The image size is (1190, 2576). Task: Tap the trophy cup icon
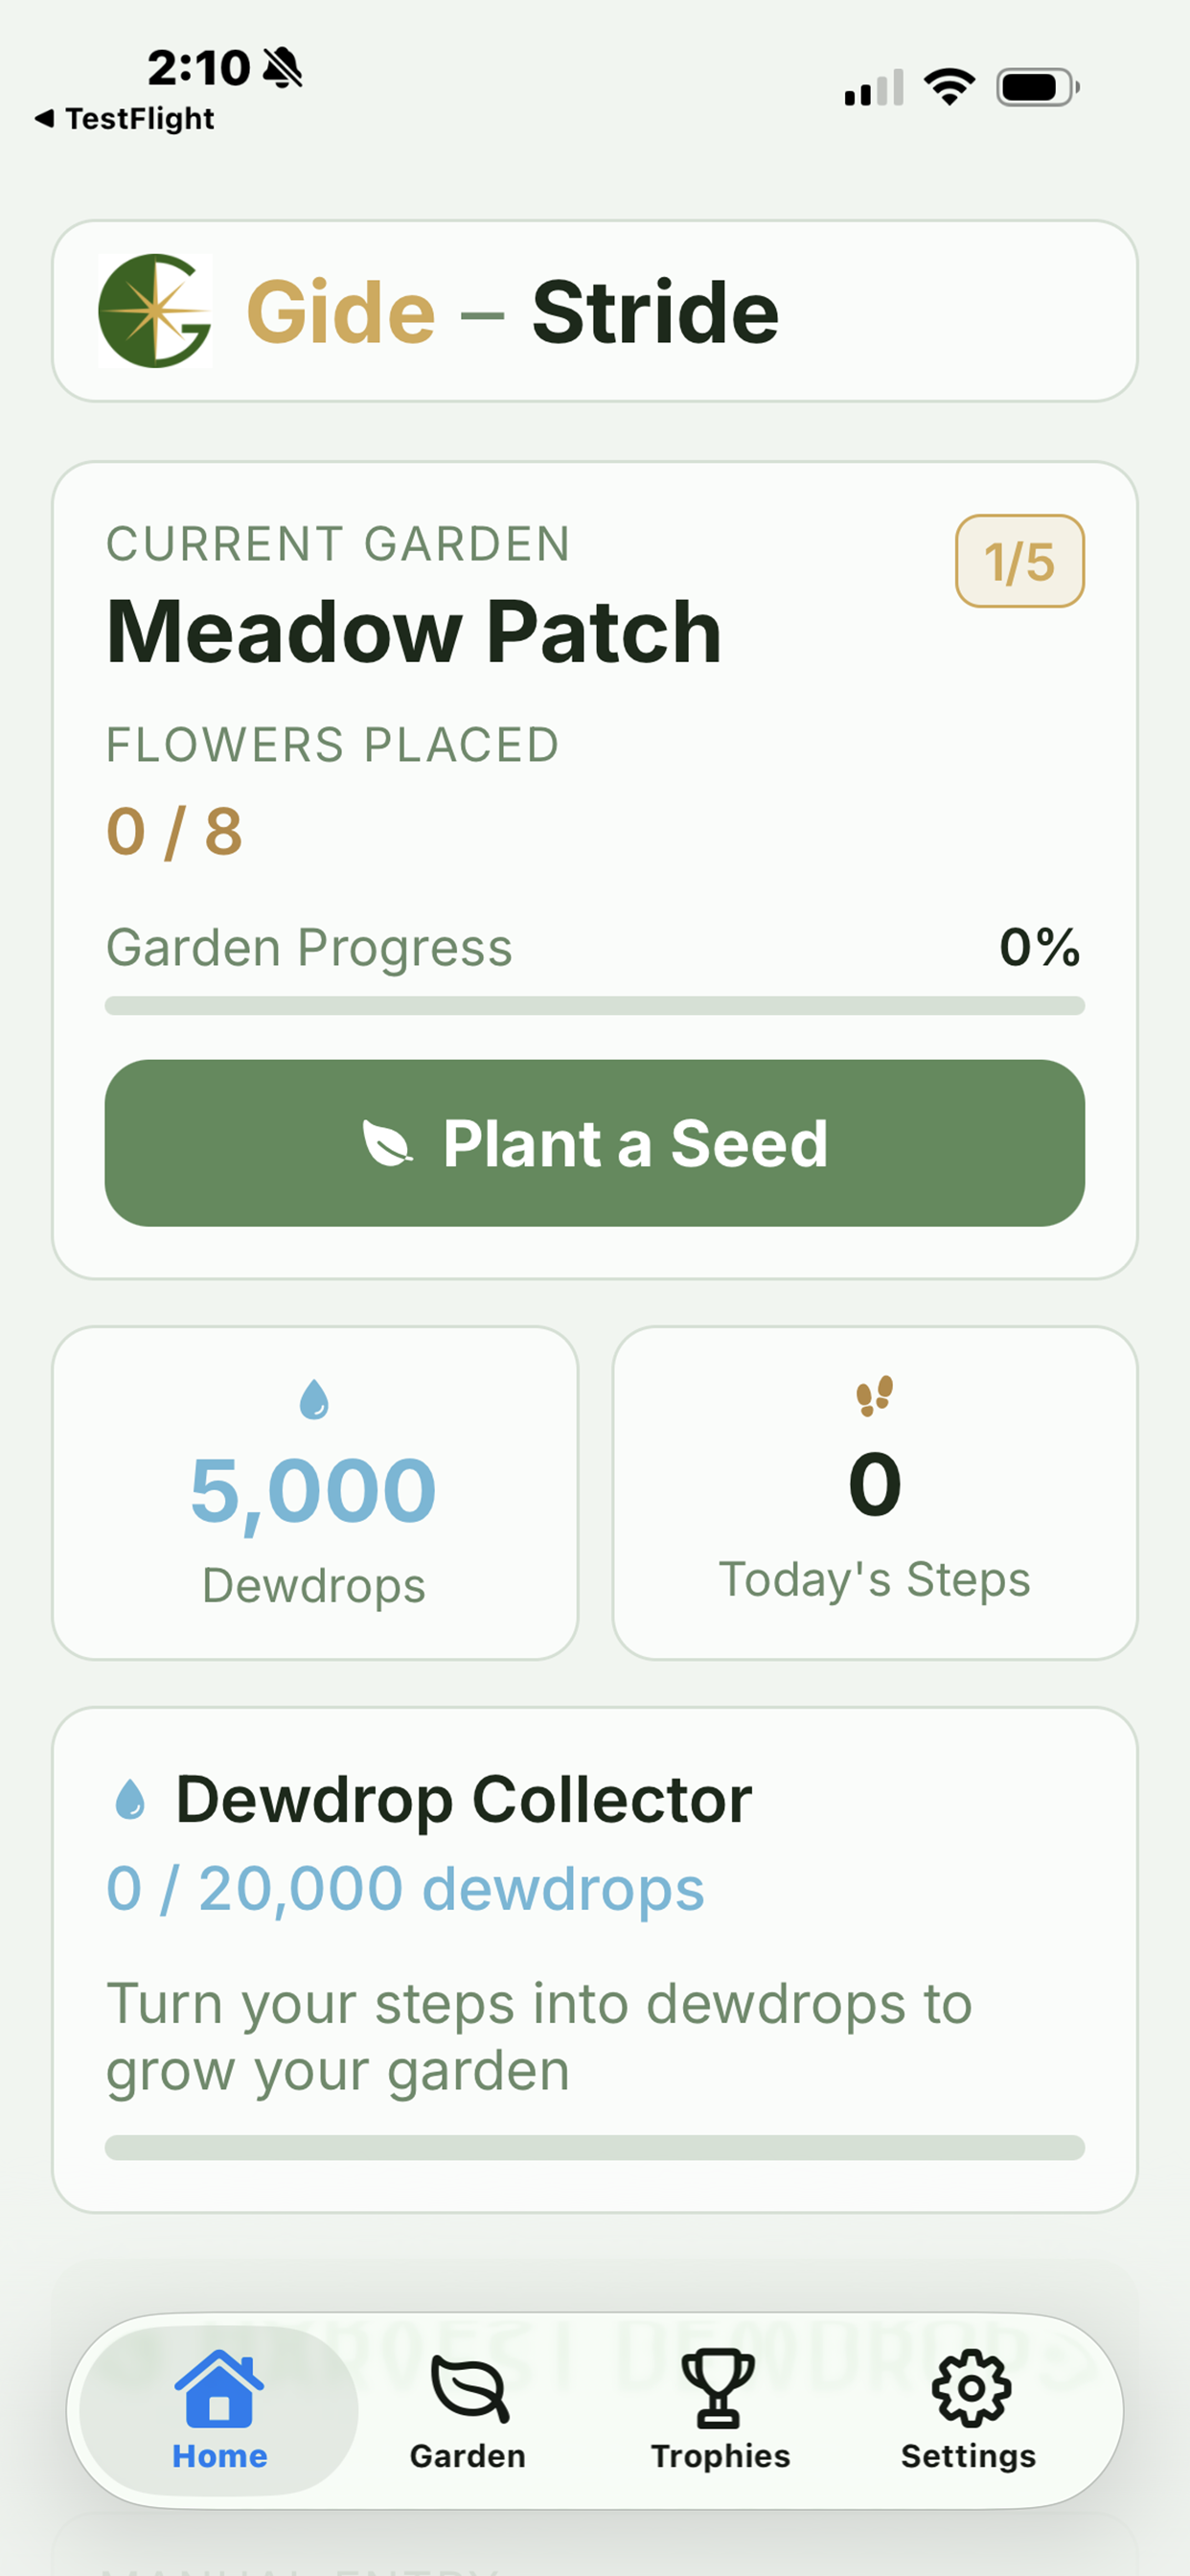pos(718,2388)
